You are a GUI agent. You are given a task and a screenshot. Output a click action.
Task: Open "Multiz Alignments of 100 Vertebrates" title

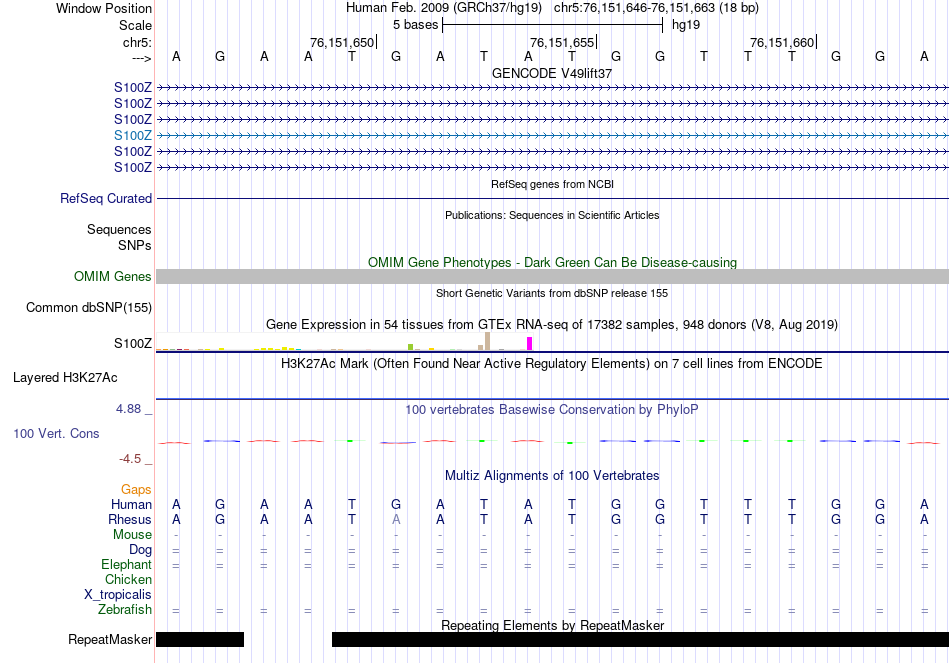coord(552,476)
